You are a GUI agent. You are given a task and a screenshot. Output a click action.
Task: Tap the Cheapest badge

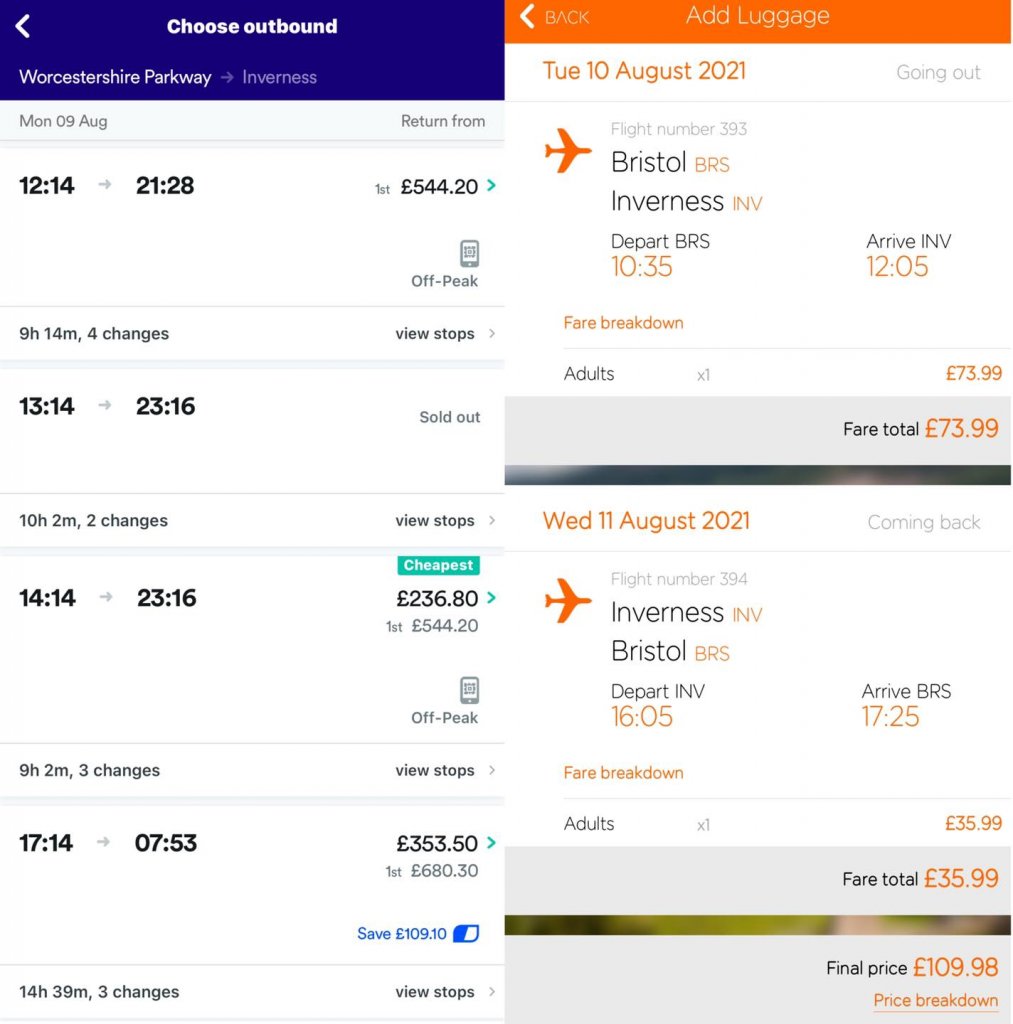[x=438, y=566]
